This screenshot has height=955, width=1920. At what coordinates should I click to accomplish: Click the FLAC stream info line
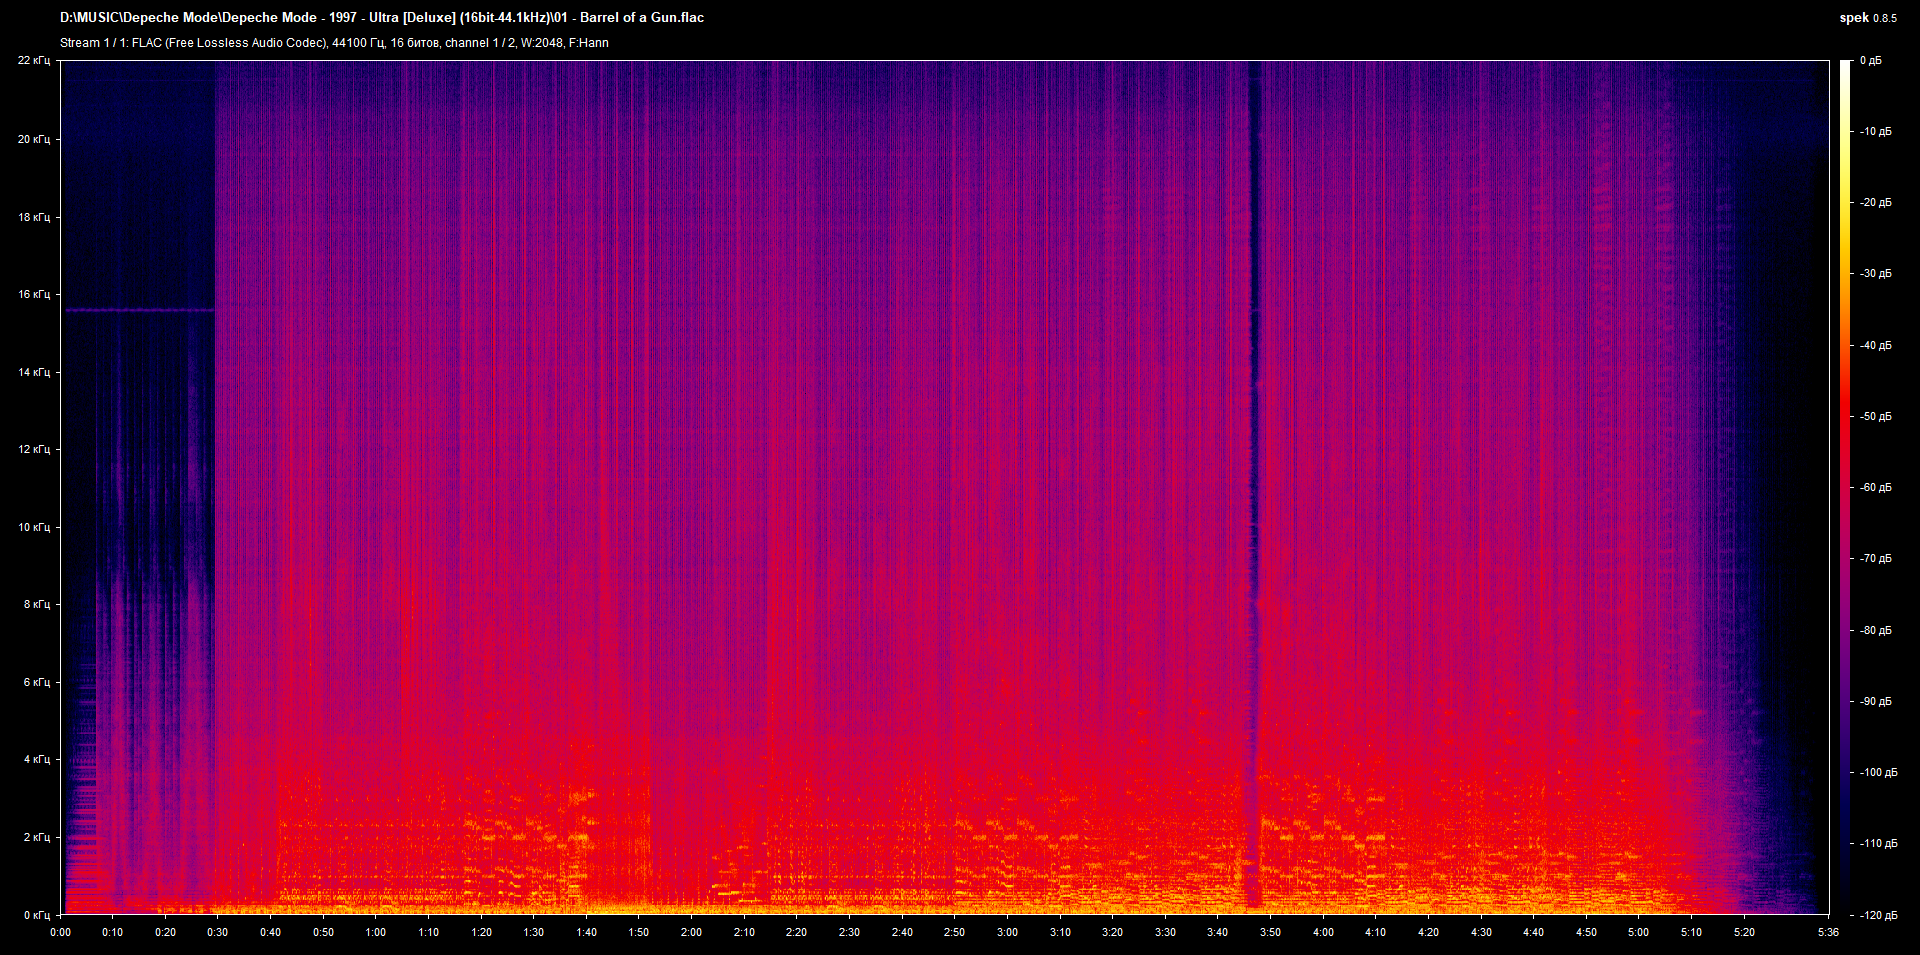pos(334,43)
